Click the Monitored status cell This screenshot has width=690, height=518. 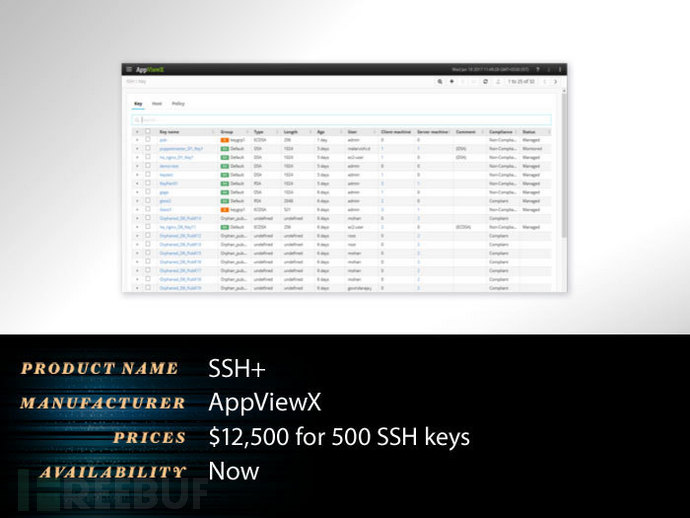click(x=532, y=149)
